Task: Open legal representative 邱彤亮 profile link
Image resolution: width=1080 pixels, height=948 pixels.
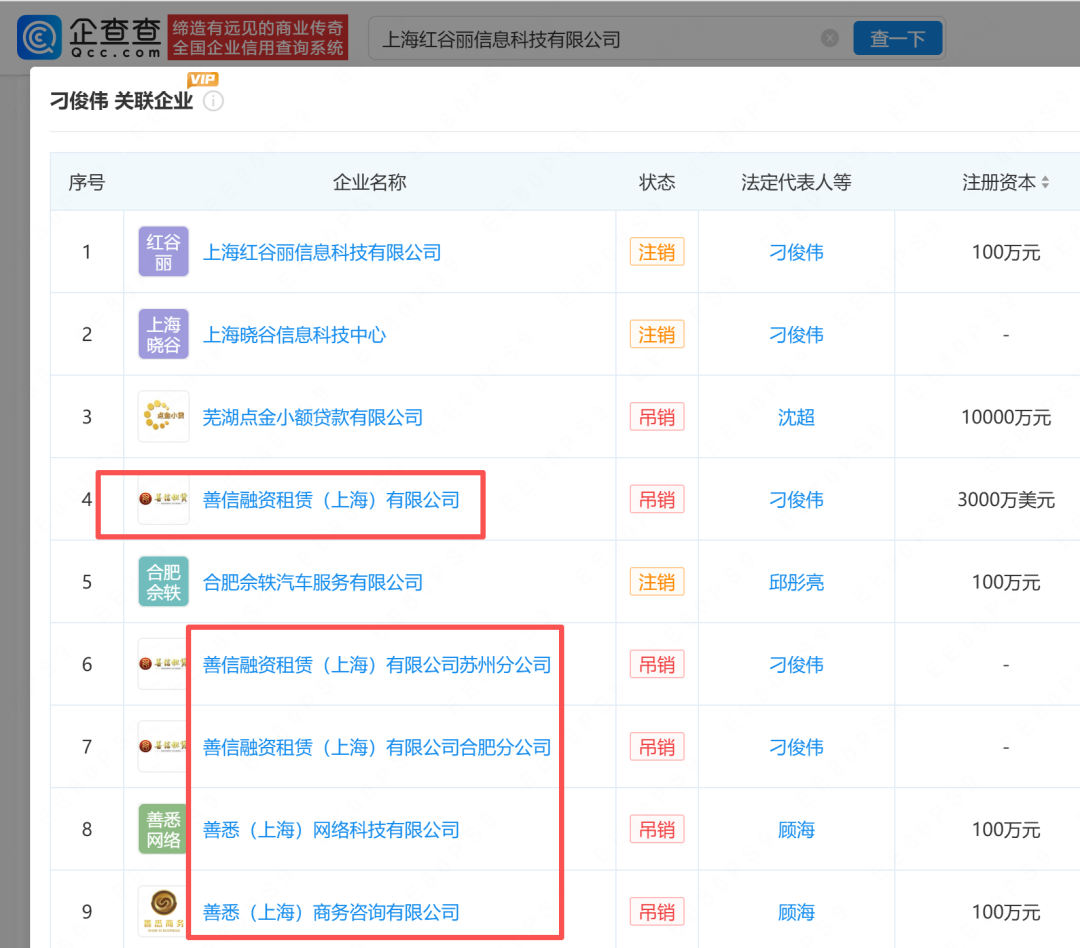Action: click(796, 582)
